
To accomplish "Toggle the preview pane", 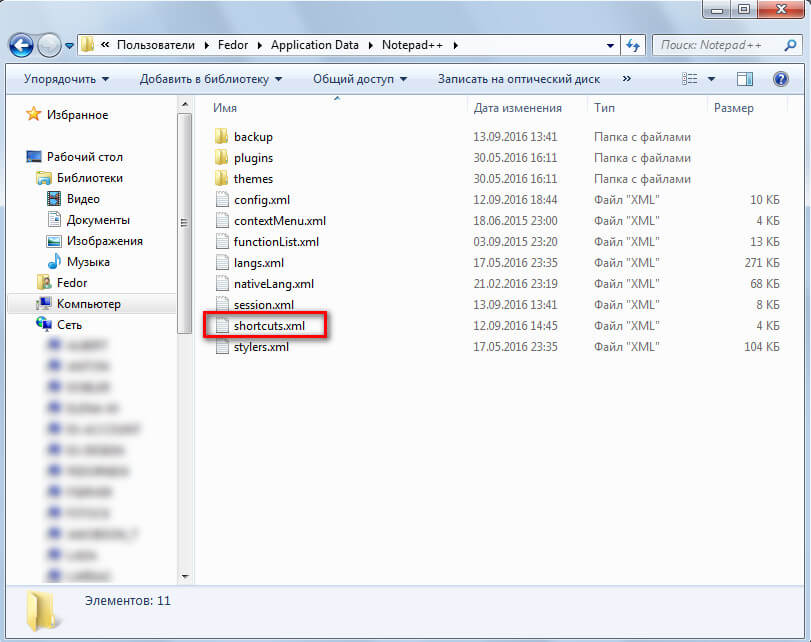I will pos(745,79).
